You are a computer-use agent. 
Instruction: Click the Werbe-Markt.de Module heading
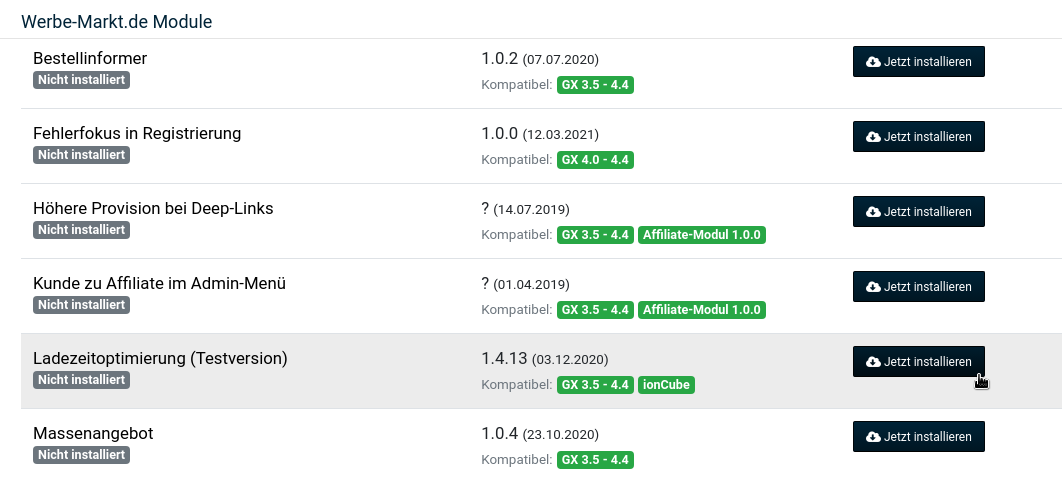(x=116, y=22)
